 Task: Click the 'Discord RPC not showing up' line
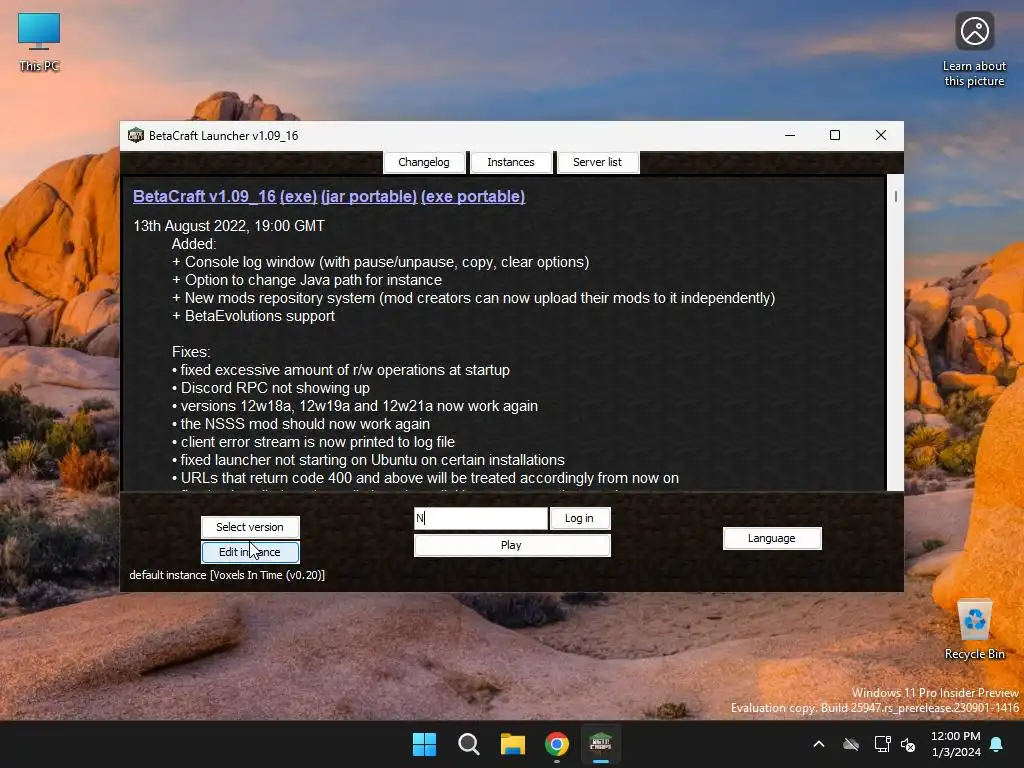(271, 388)
